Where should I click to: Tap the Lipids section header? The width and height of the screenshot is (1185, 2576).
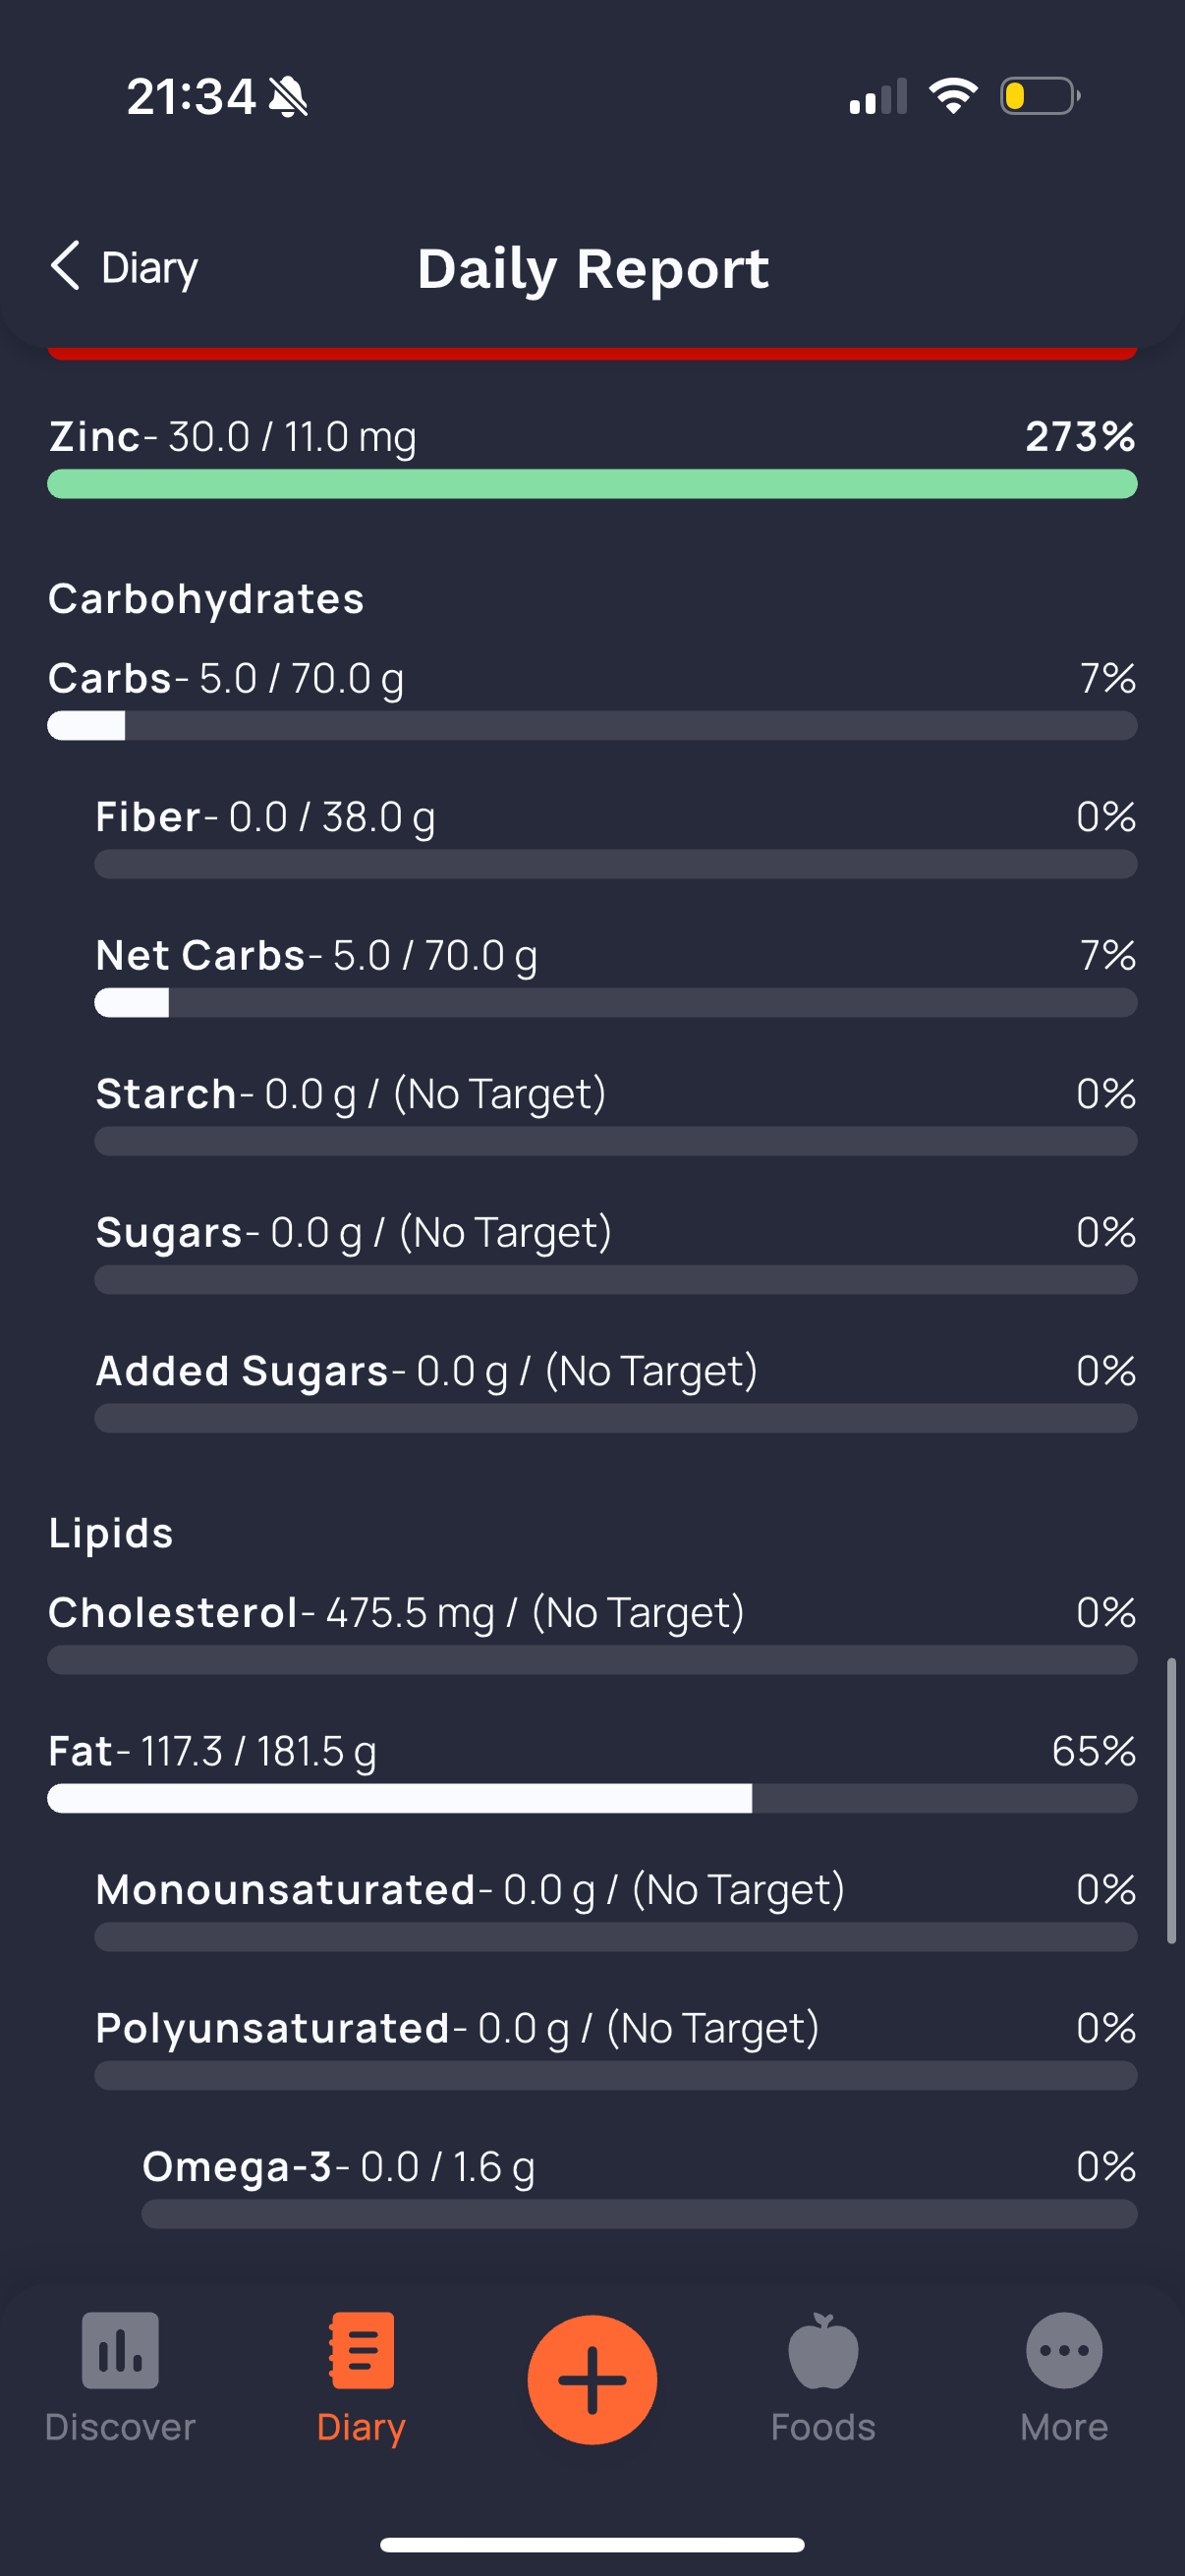pos(111,1533)
